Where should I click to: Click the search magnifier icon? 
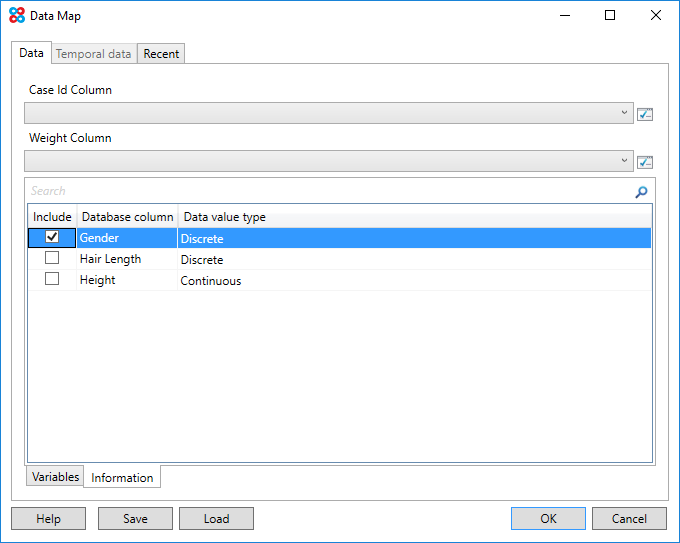(x=641, y=192)
